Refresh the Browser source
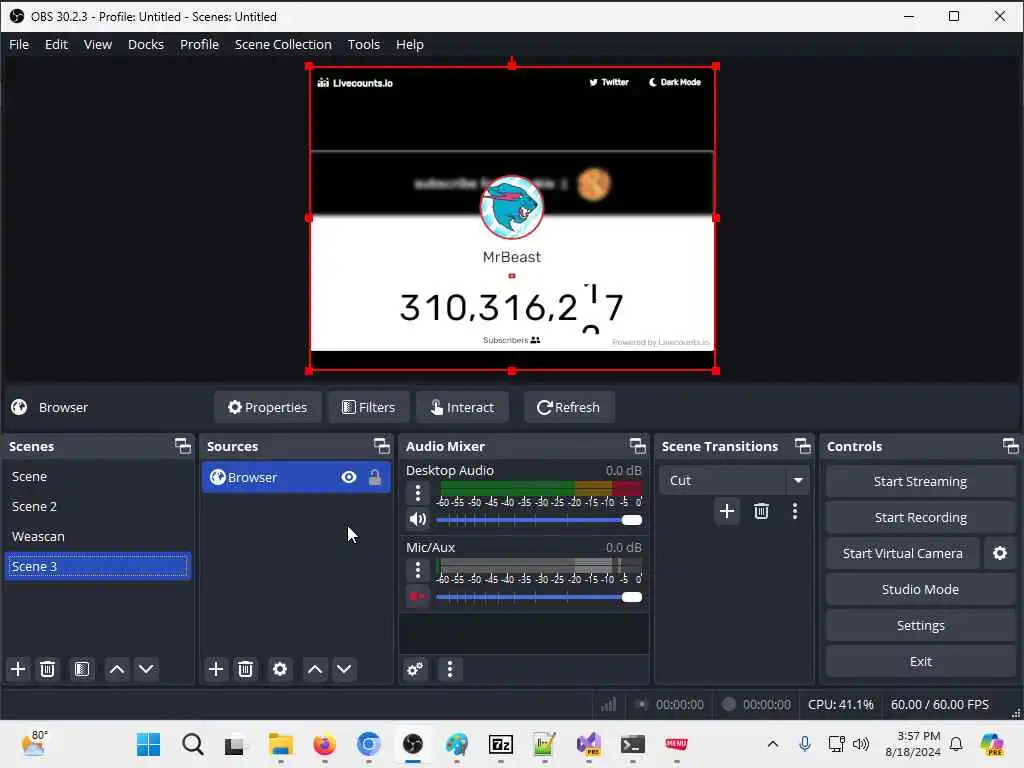 (x=568, y=408)
